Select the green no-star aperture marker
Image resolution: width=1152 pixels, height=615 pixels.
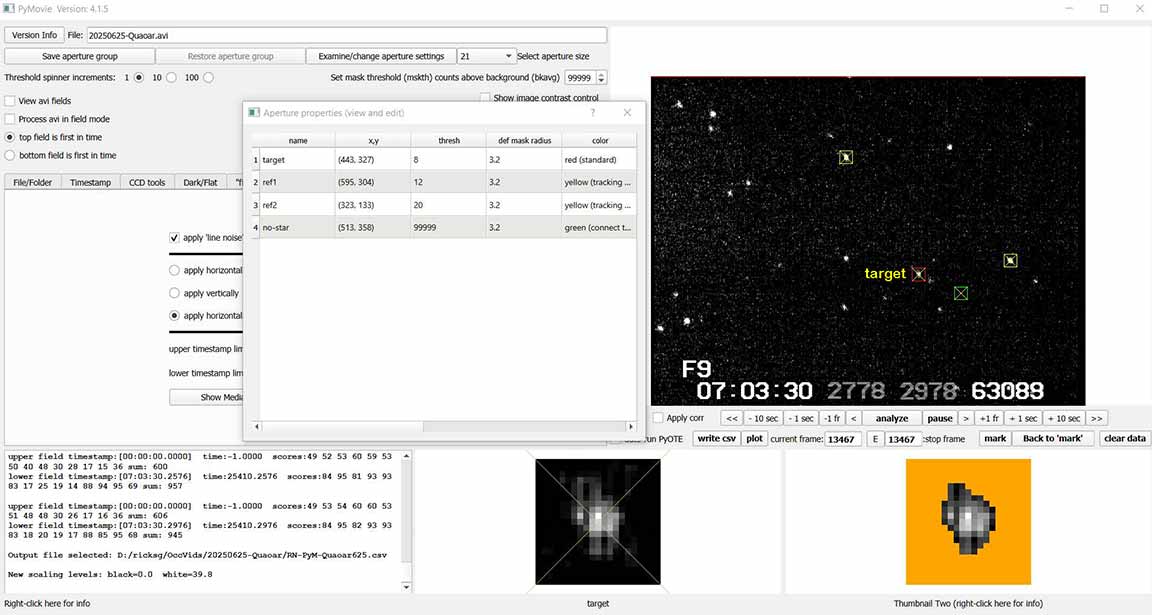pyautogui.click(x=961, y=293)
